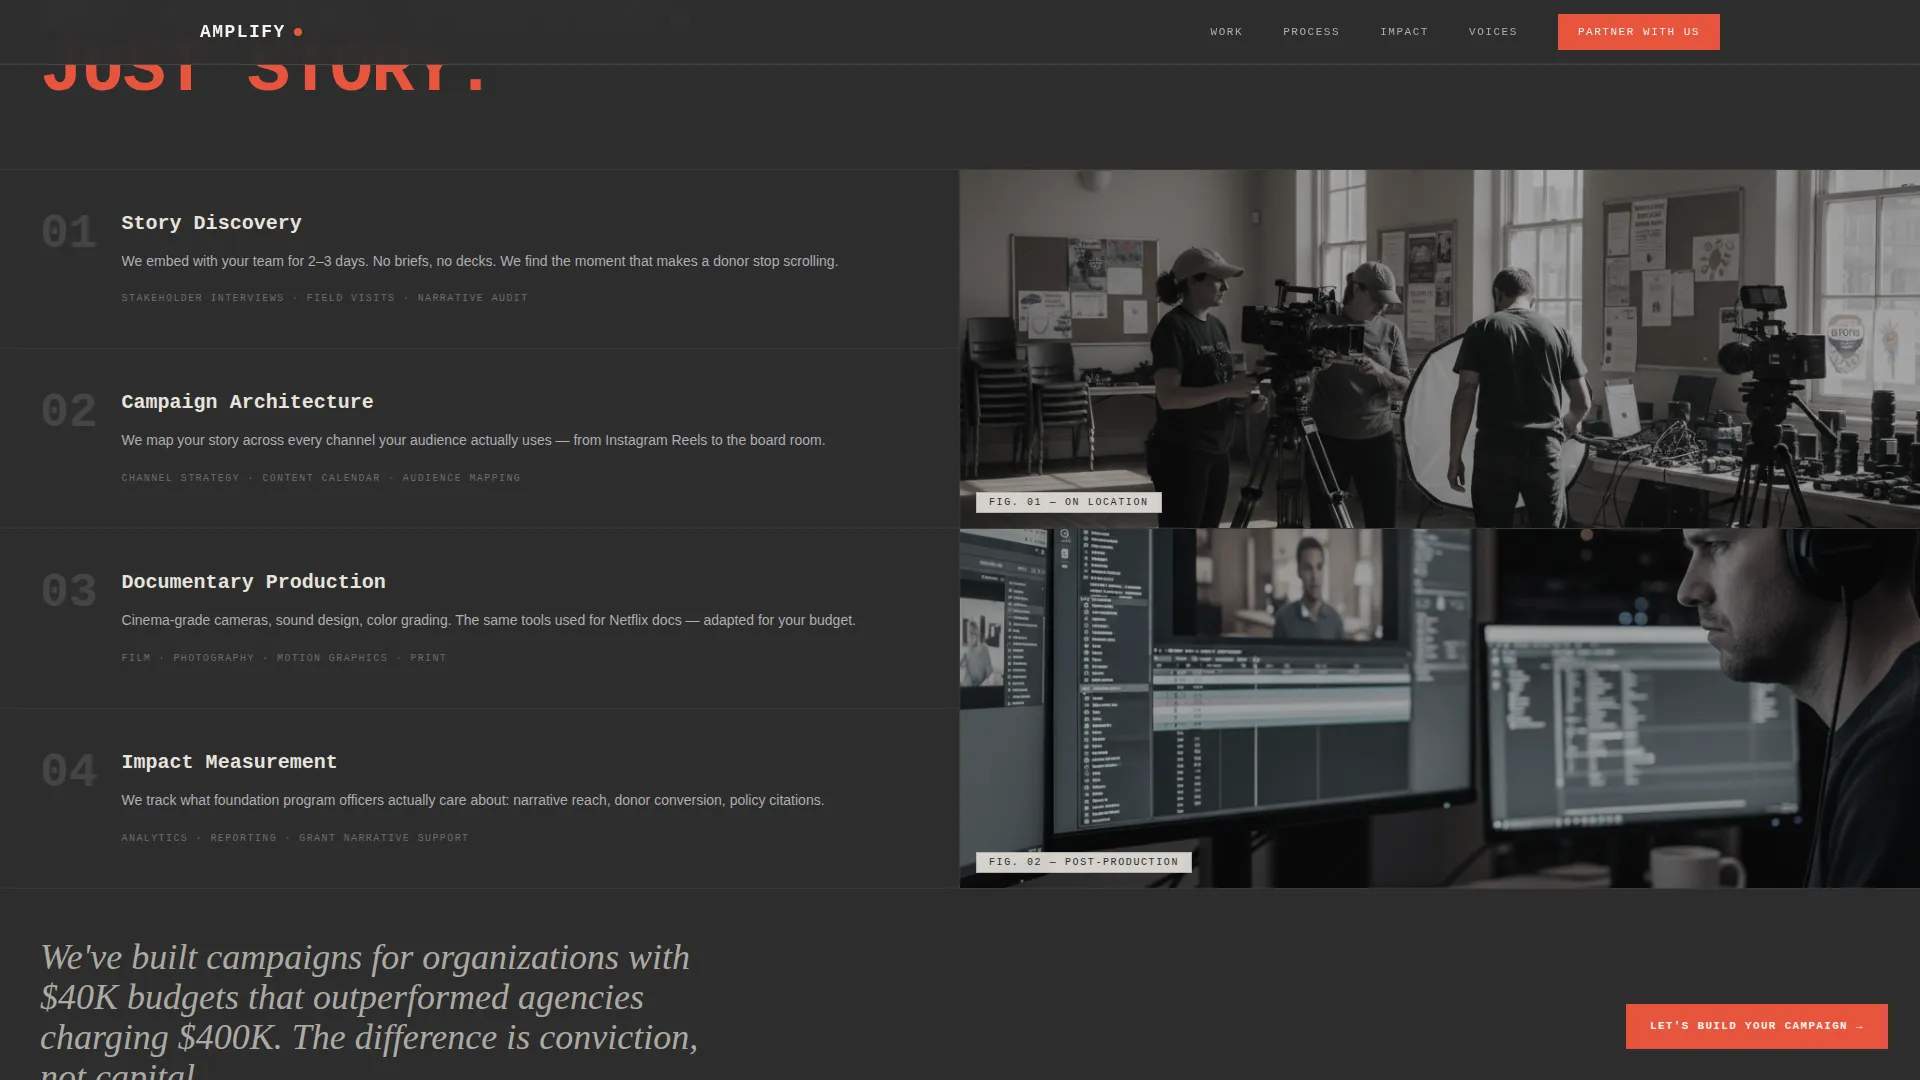
Task: Click the '$40K budgets' italic quote
Action: pyautogui.click(x=370, y=1010)
